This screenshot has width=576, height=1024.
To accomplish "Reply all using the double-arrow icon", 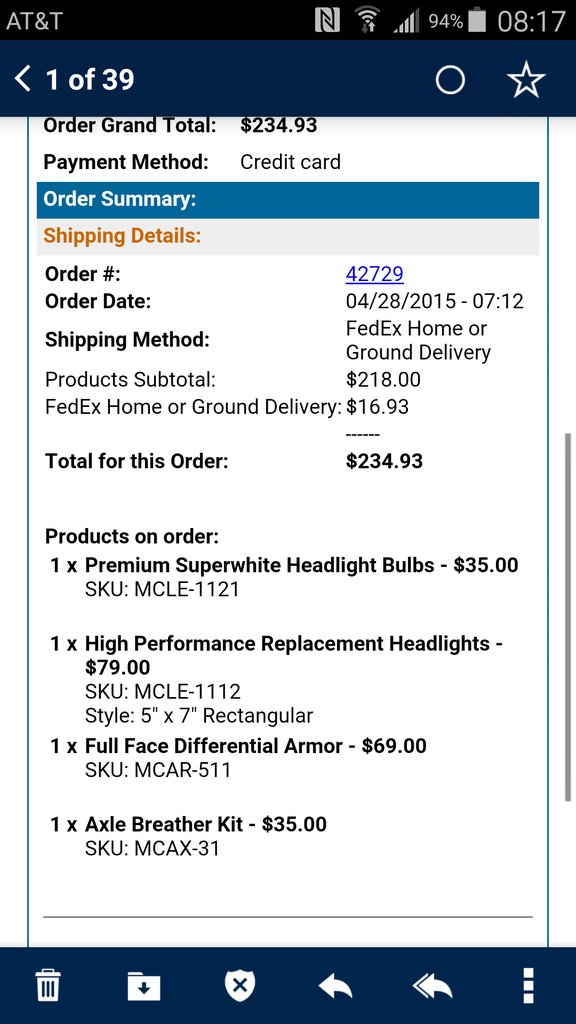I will (x=432, y=985).
